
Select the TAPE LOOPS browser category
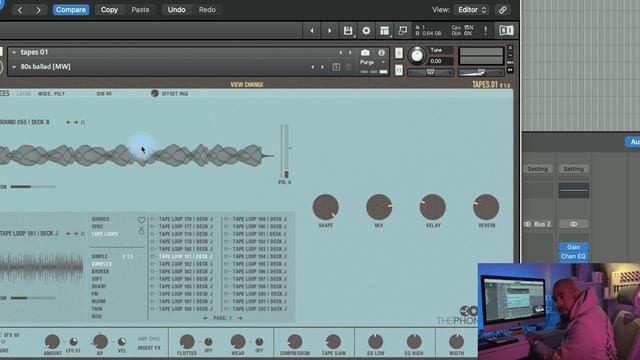(x=105, y=234)
